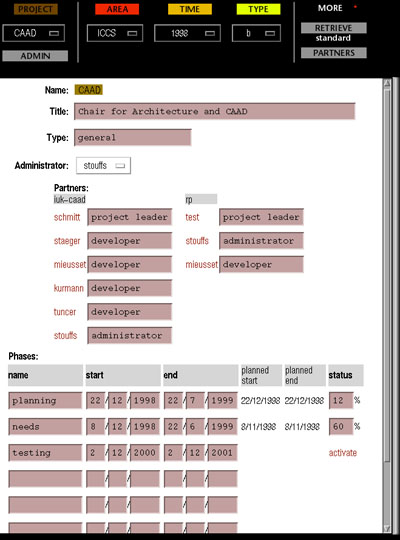This screenshot has height=540, width=400.
Task: Click the CAAD name tag
Action: coord(89,90)
